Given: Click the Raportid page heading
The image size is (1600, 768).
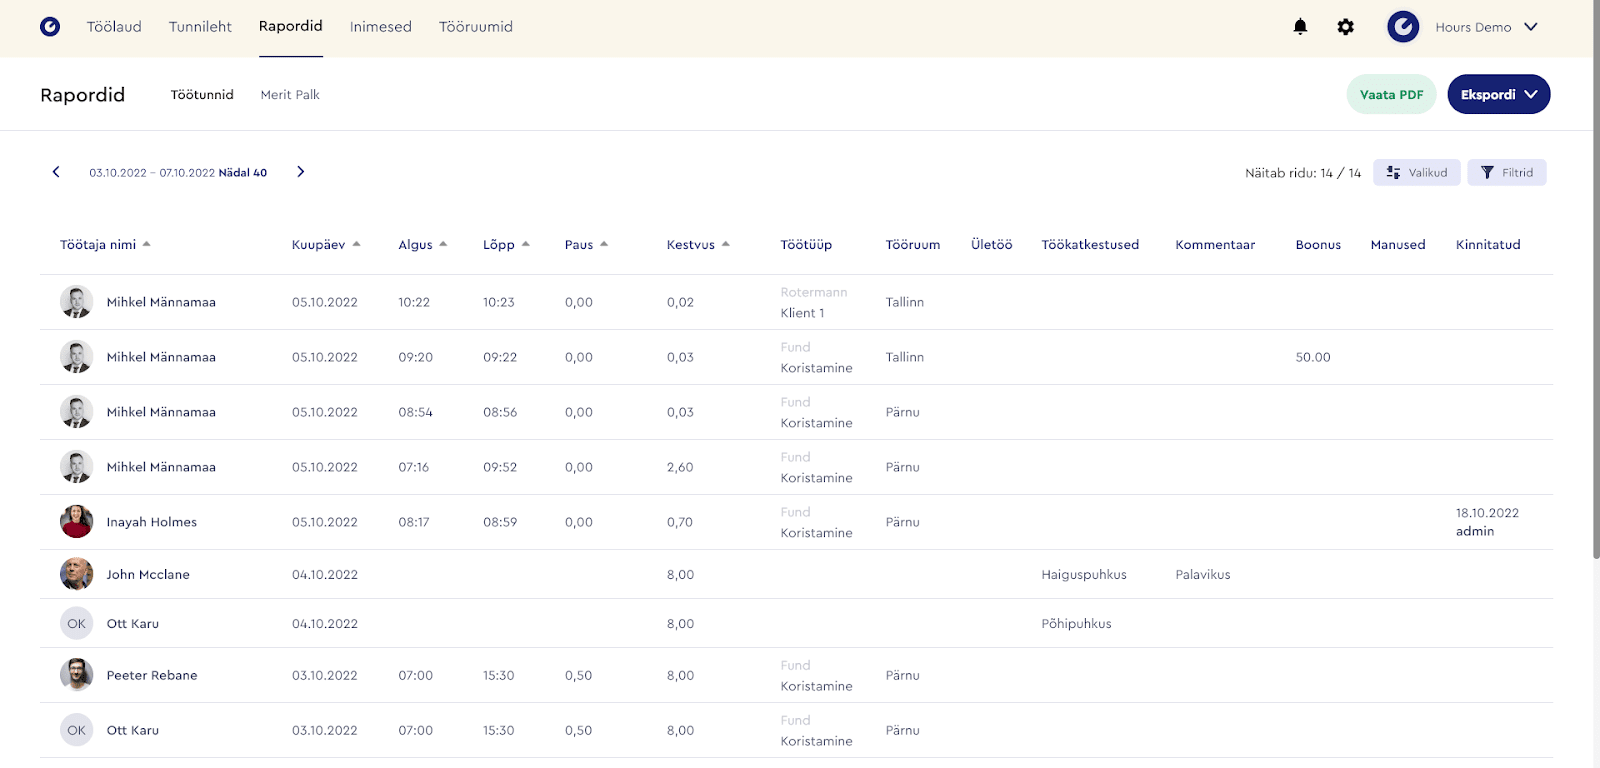Looking at the screenshot, I should 83,94.
